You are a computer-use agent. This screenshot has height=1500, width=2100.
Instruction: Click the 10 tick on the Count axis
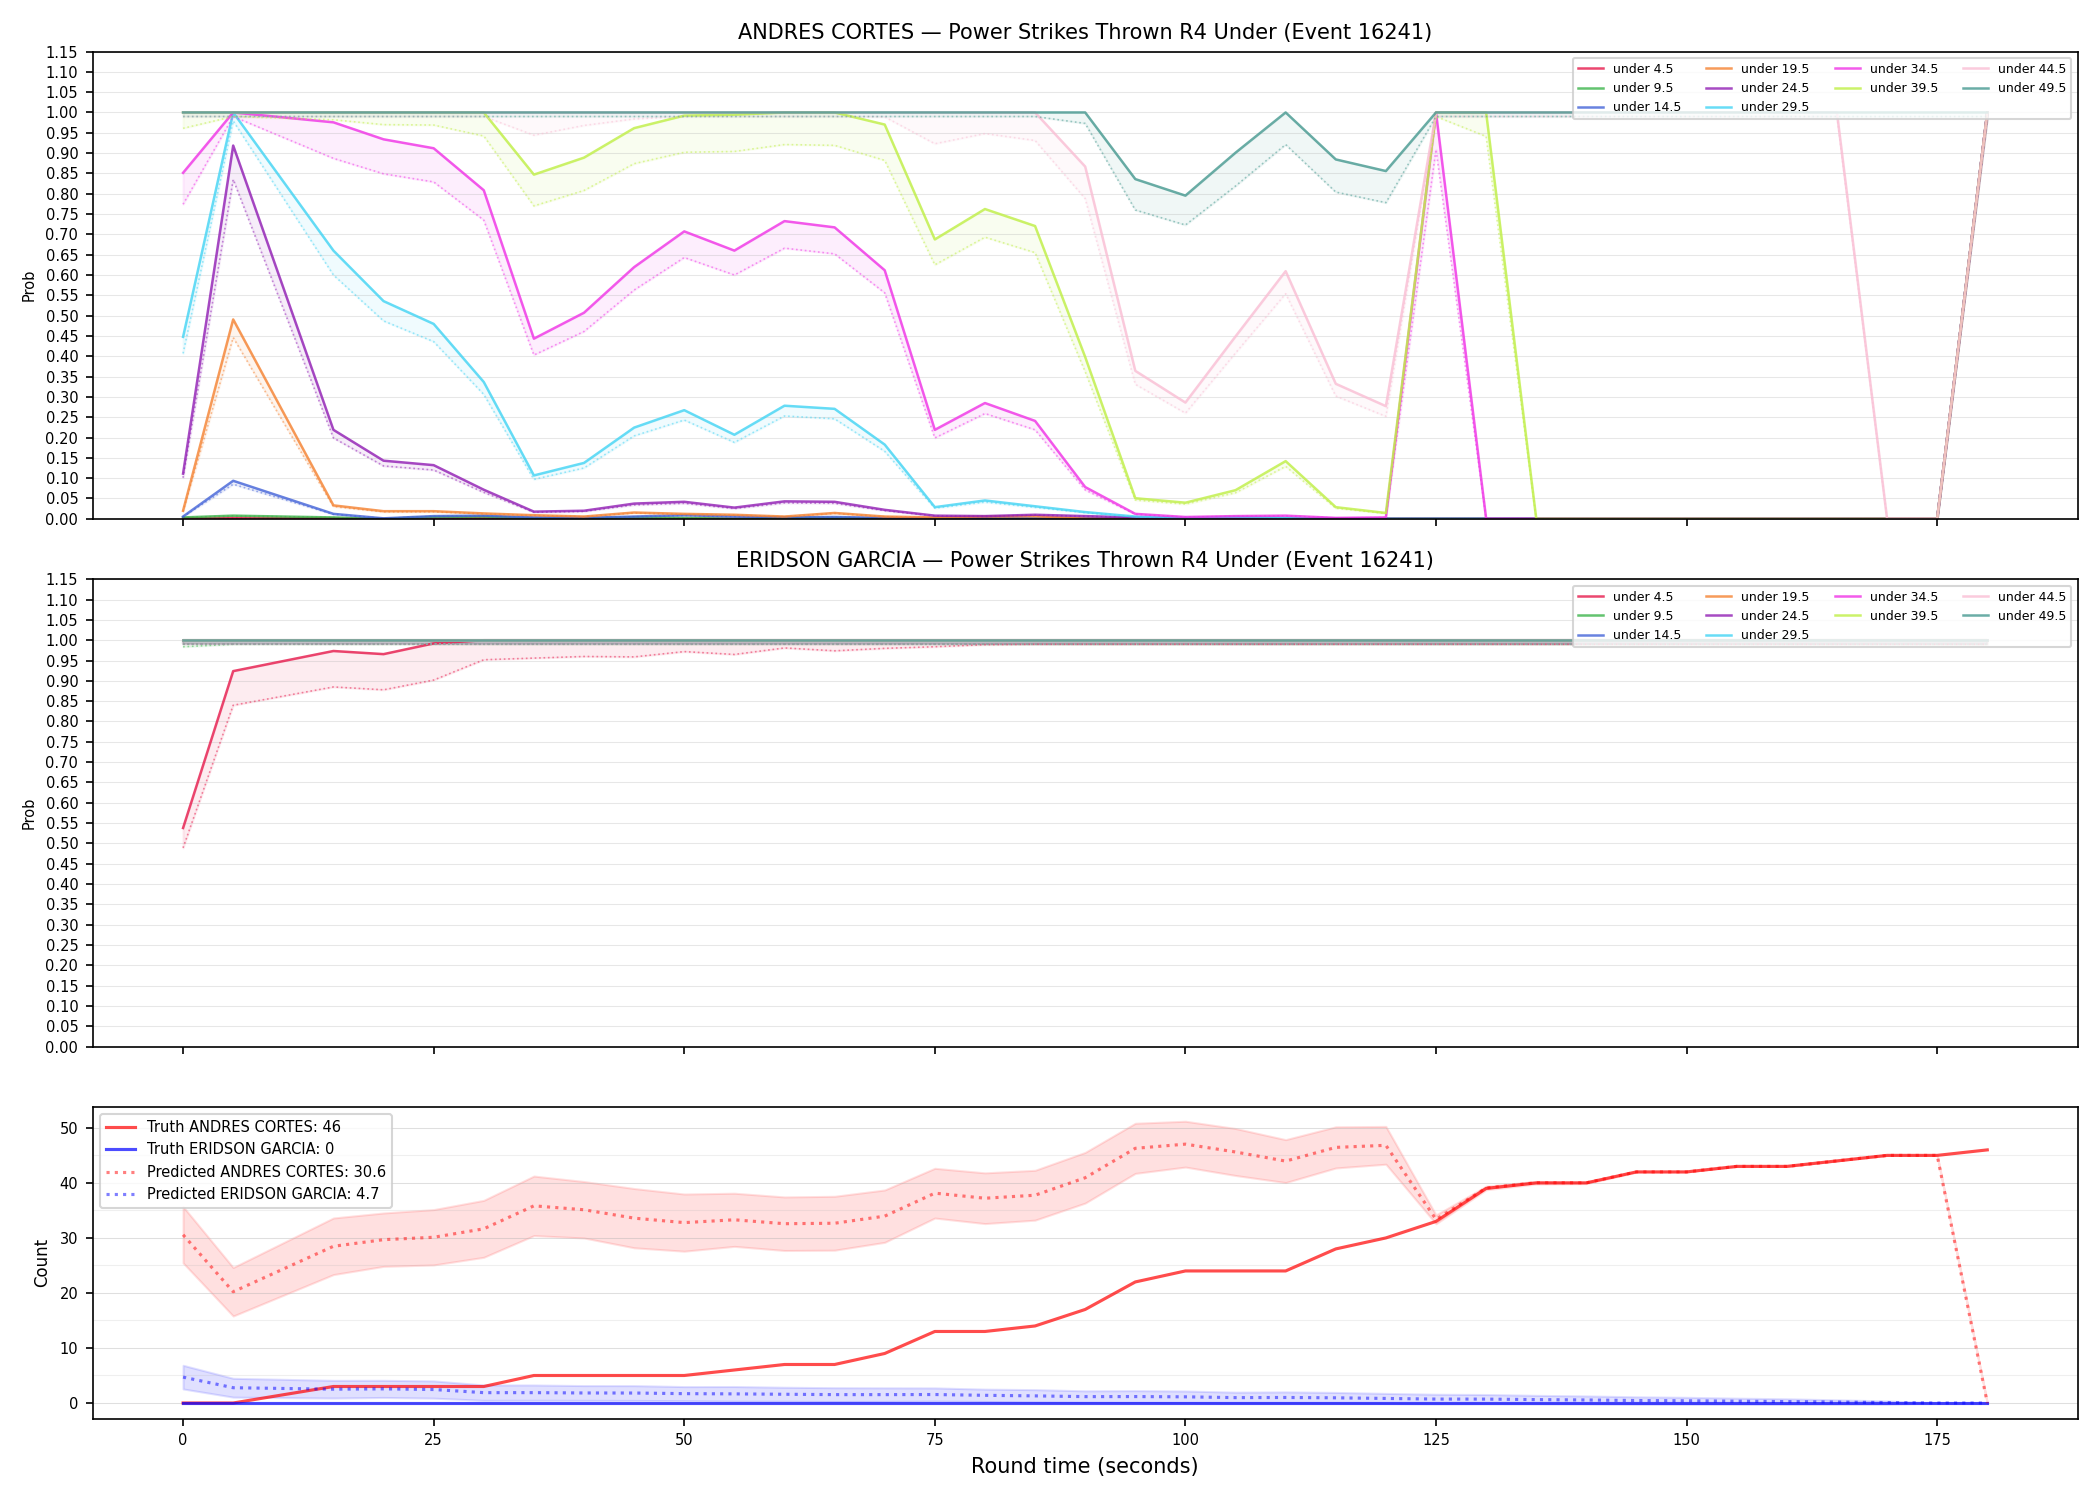[69, 1348]
